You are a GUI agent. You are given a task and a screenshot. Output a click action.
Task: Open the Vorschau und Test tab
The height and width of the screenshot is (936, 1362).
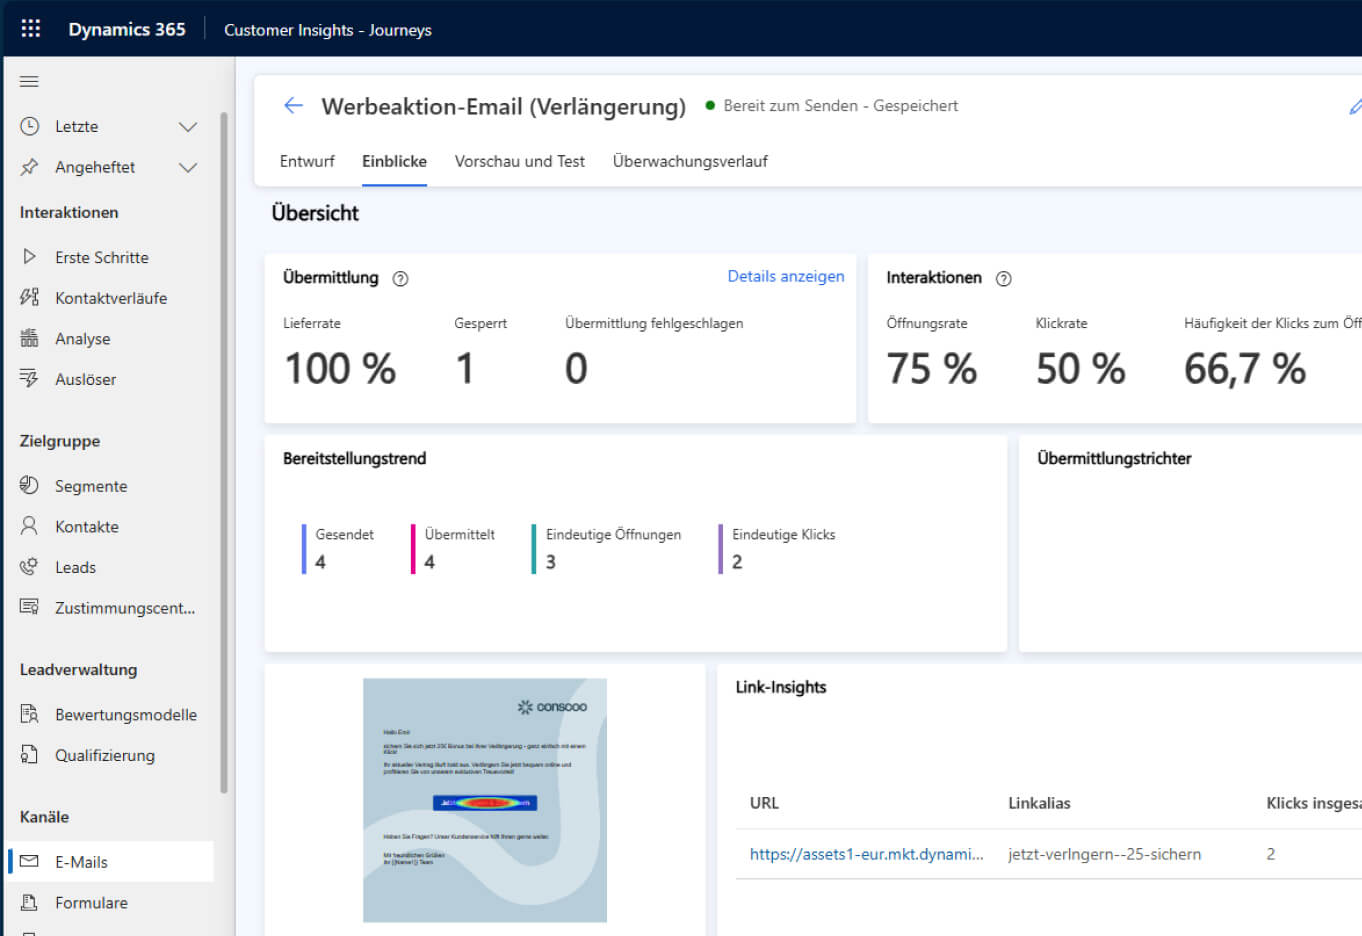pyautogui.click(x=520, y=161)
